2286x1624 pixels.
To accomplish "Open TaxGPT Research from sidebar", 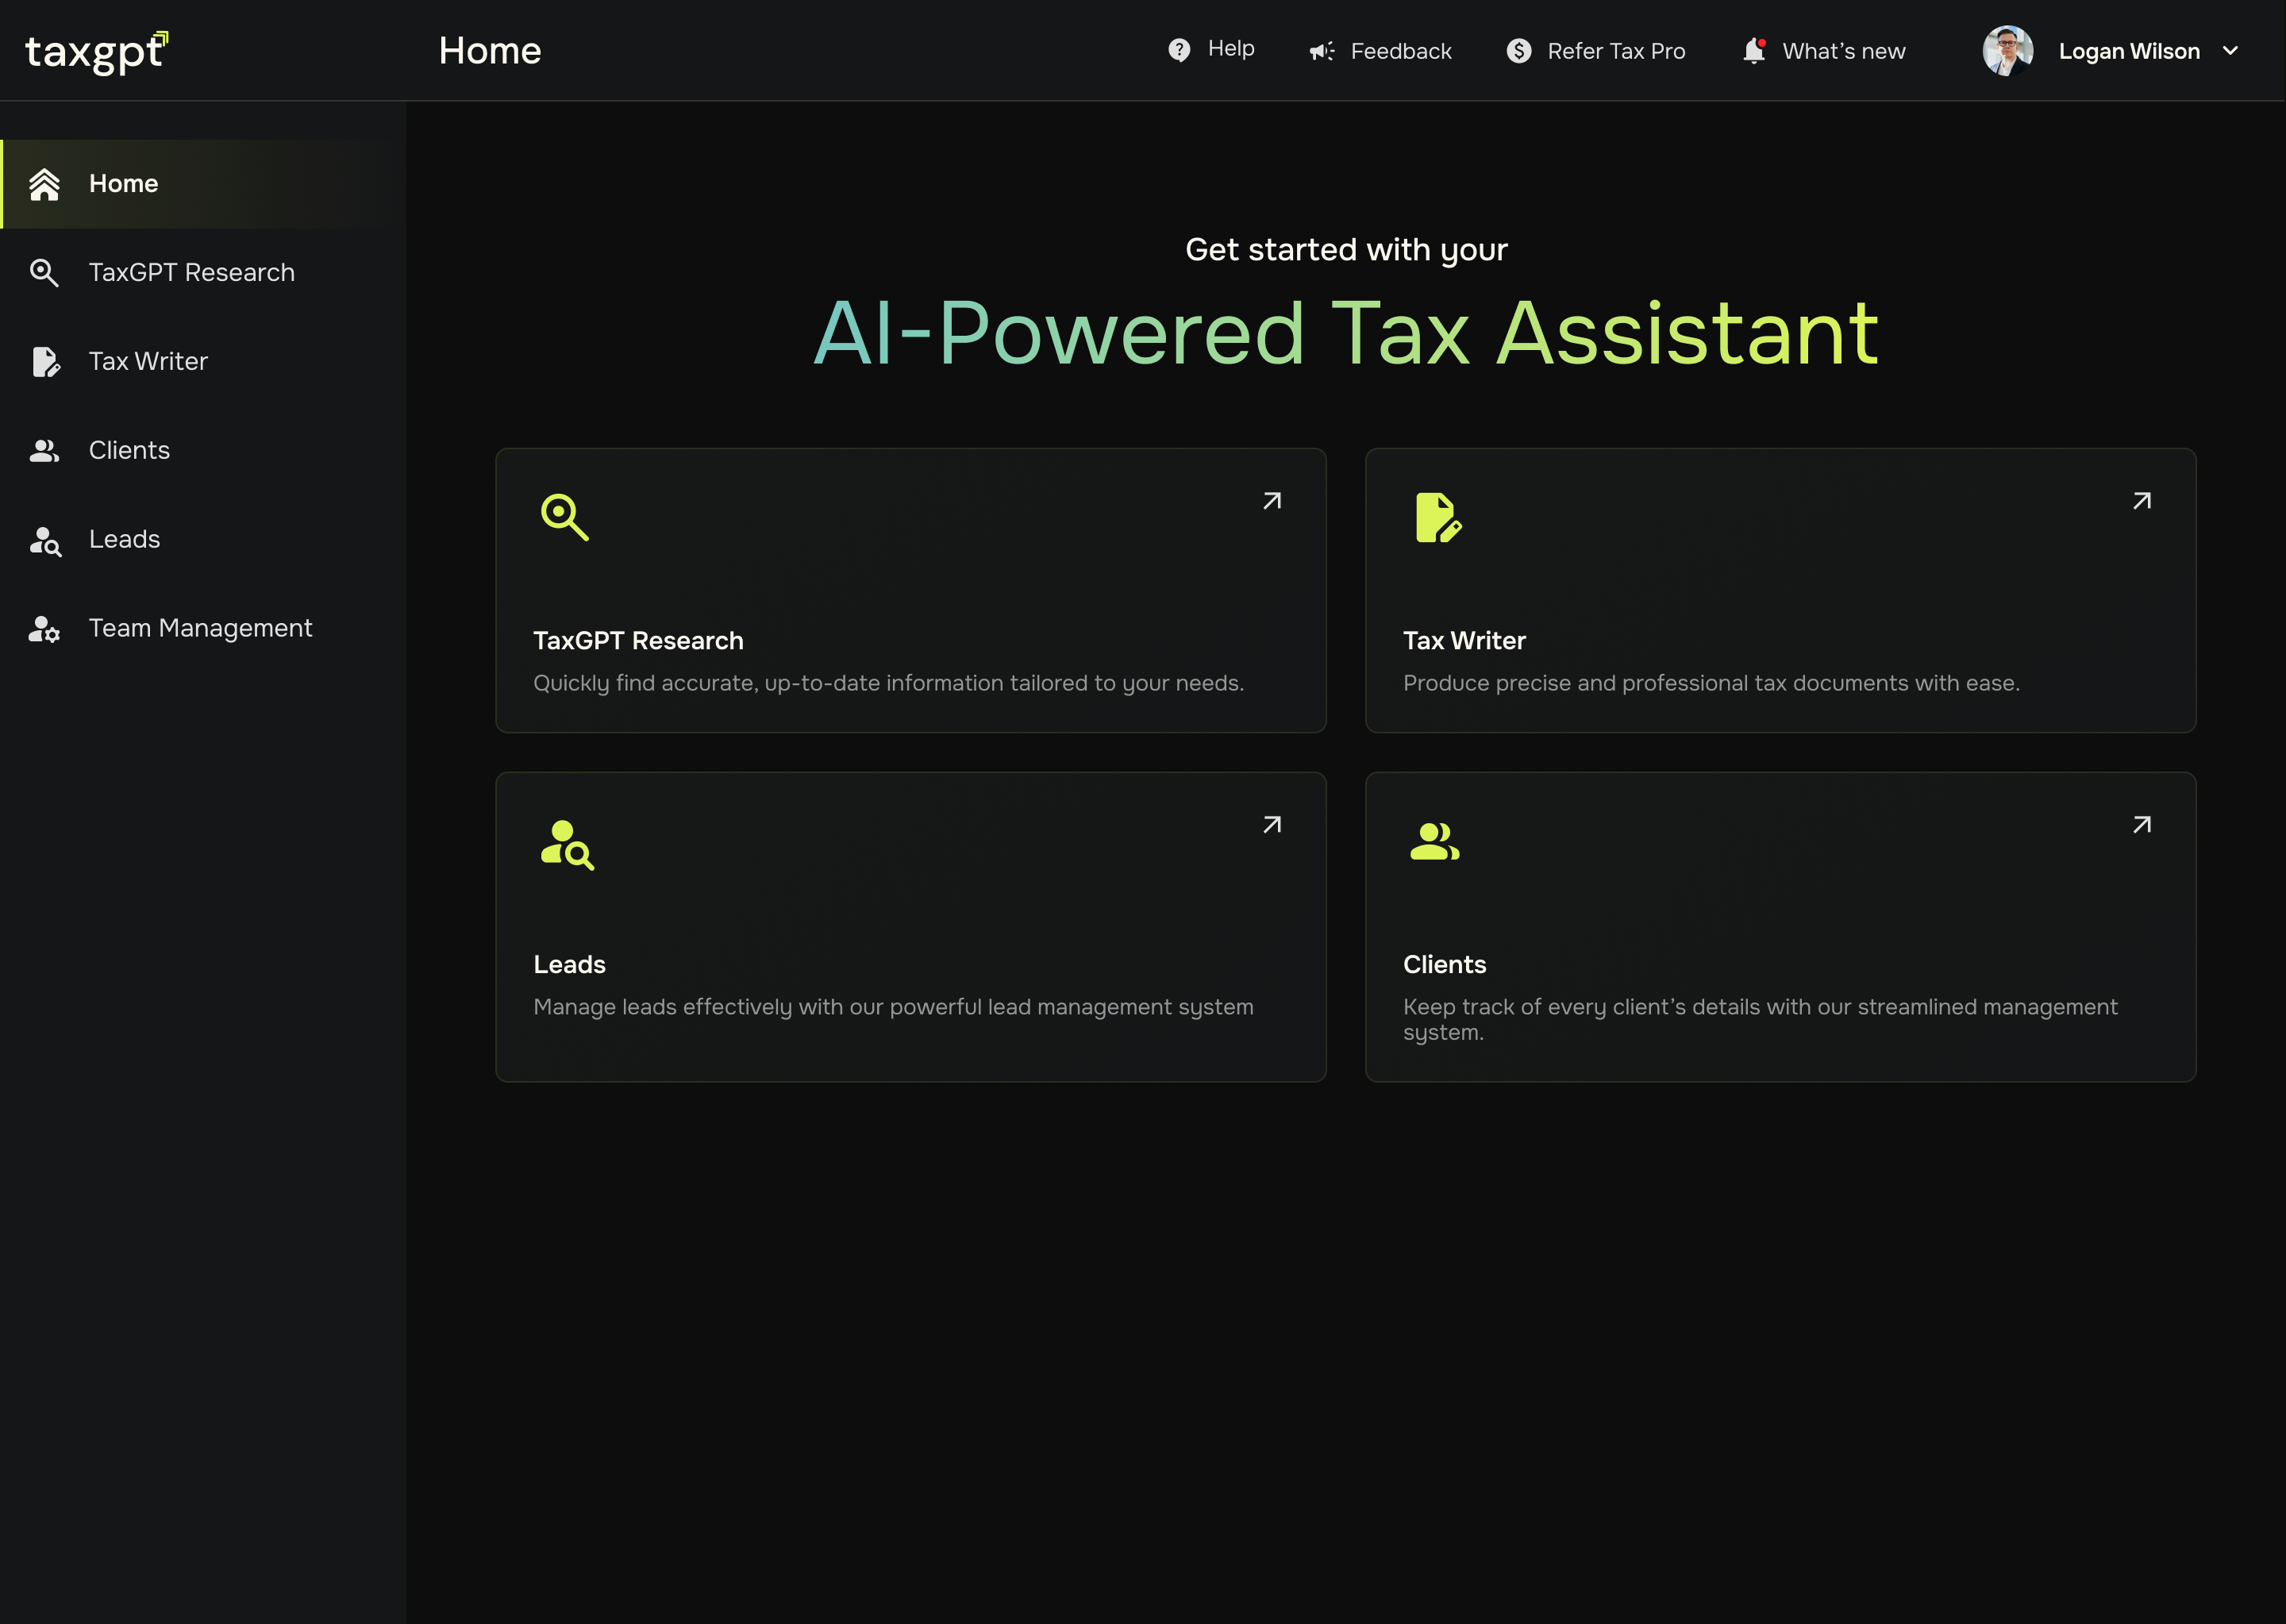I will click(x=191, y=273).
